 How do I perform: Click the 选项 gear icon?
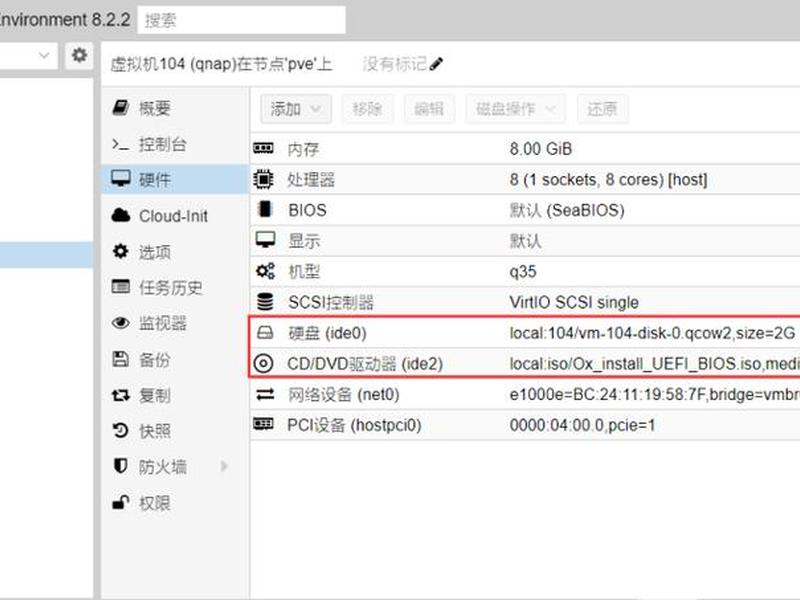click(120, 251)
